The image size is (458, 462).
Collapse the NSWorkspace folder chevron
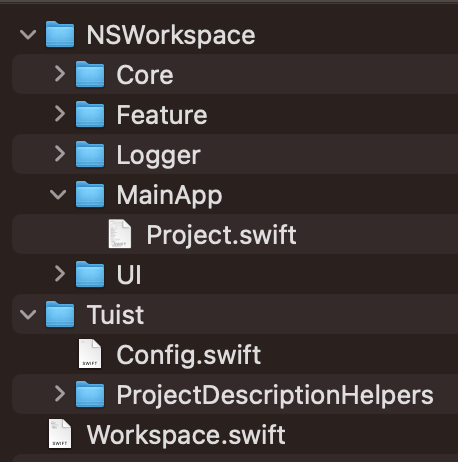(28, 34)
